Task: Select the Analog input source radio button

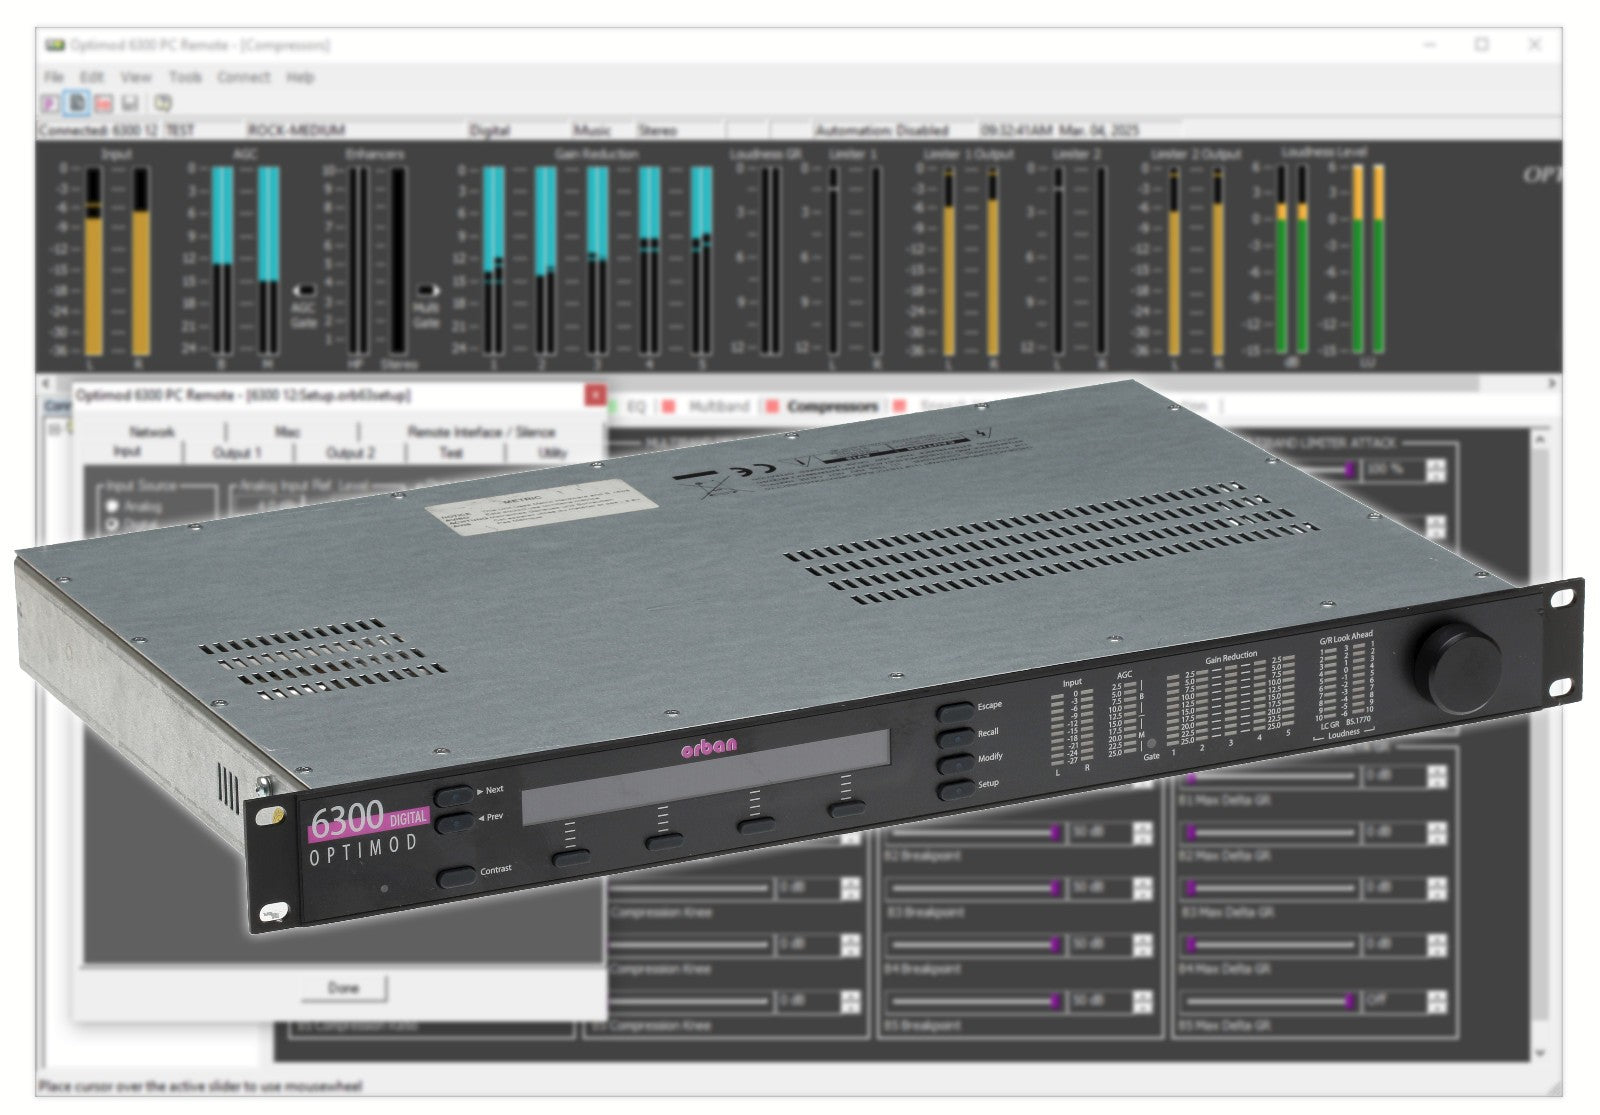Action: [x=113, y=507]
